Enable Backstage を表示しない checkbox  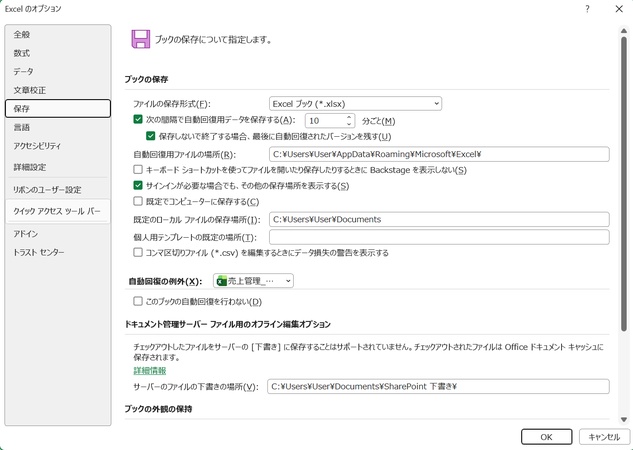[x=138, y=170]
